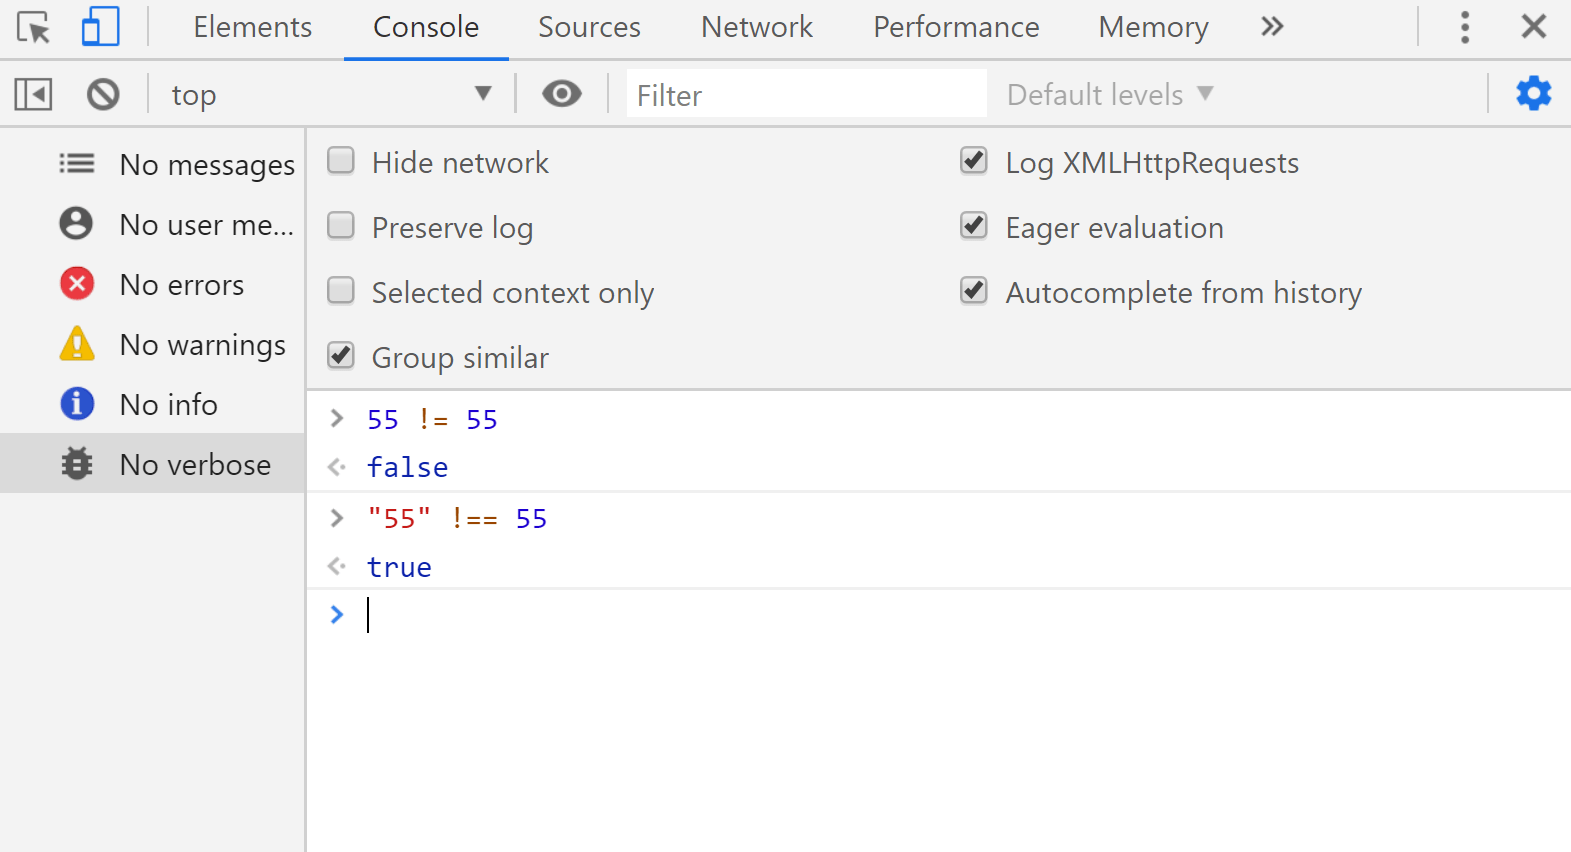
Task: Close the DevTools panel
Action: pos(1534,27)
